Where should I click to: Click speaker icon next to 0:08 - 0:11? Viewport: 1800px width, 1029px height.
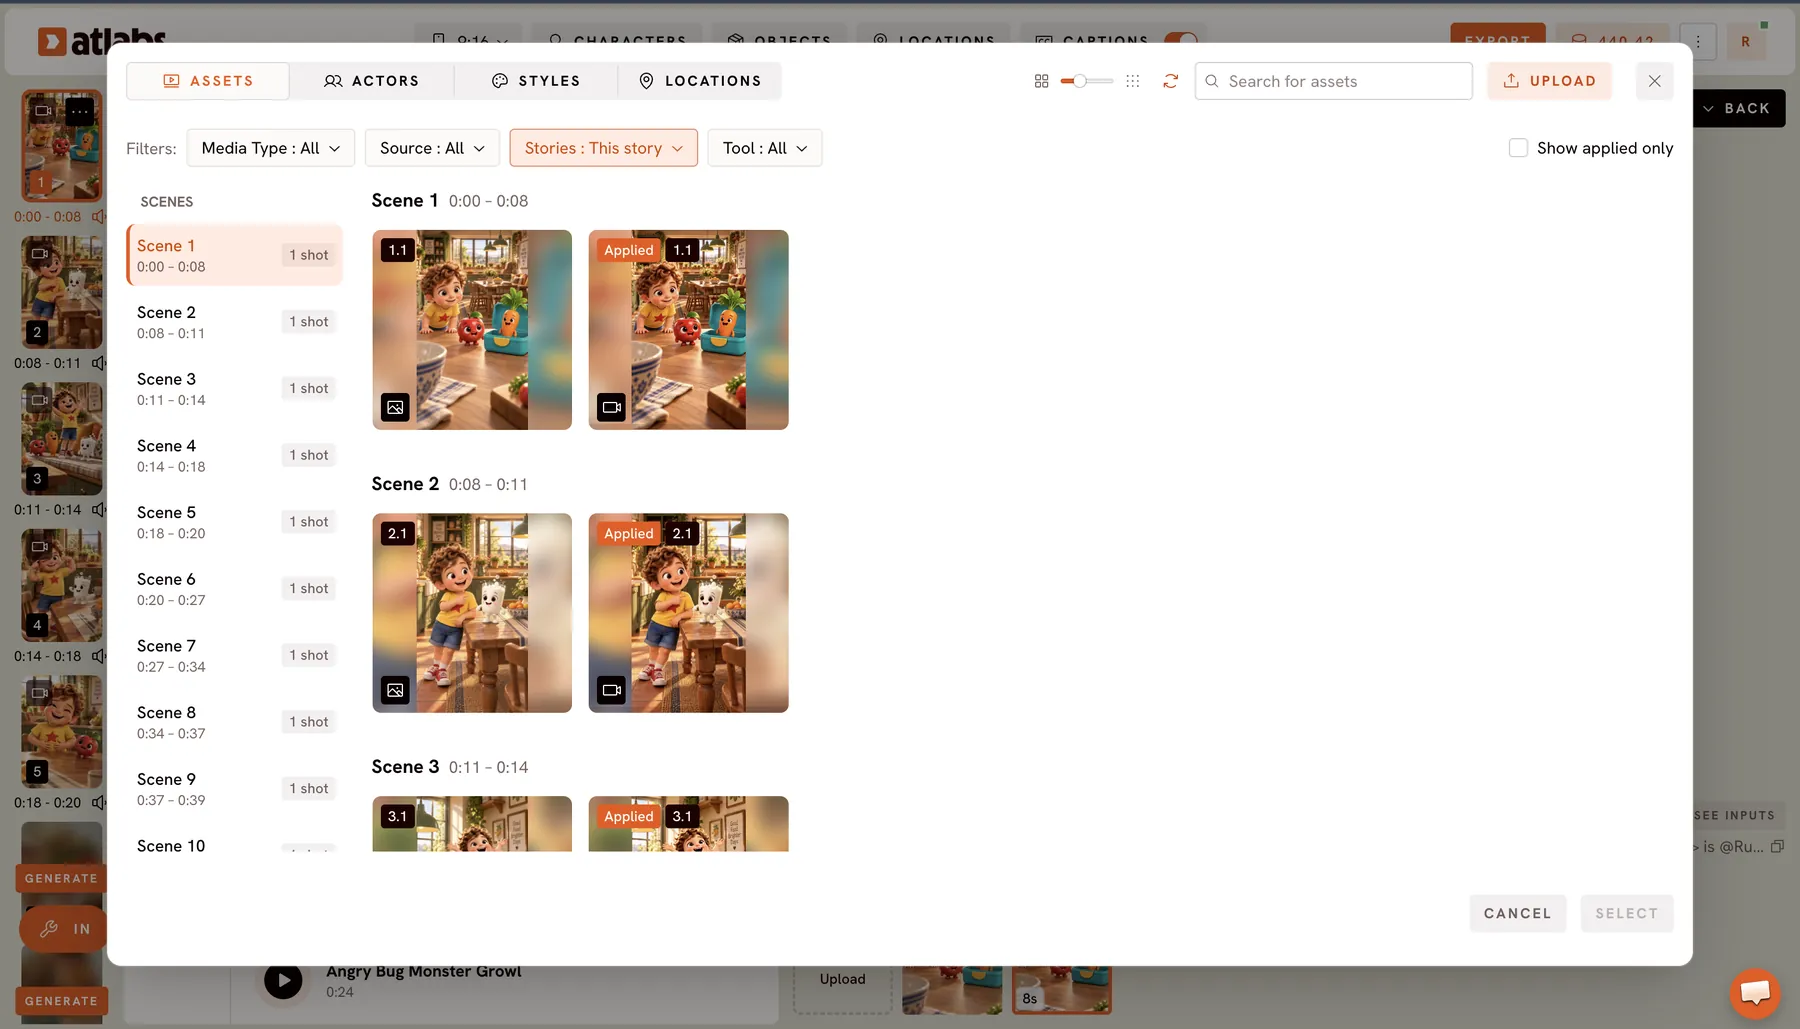coord(98,363)
